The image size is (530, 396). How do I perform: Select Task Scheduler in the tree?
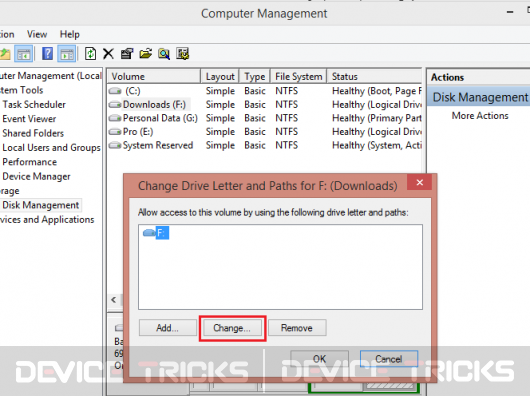[34, 104]
